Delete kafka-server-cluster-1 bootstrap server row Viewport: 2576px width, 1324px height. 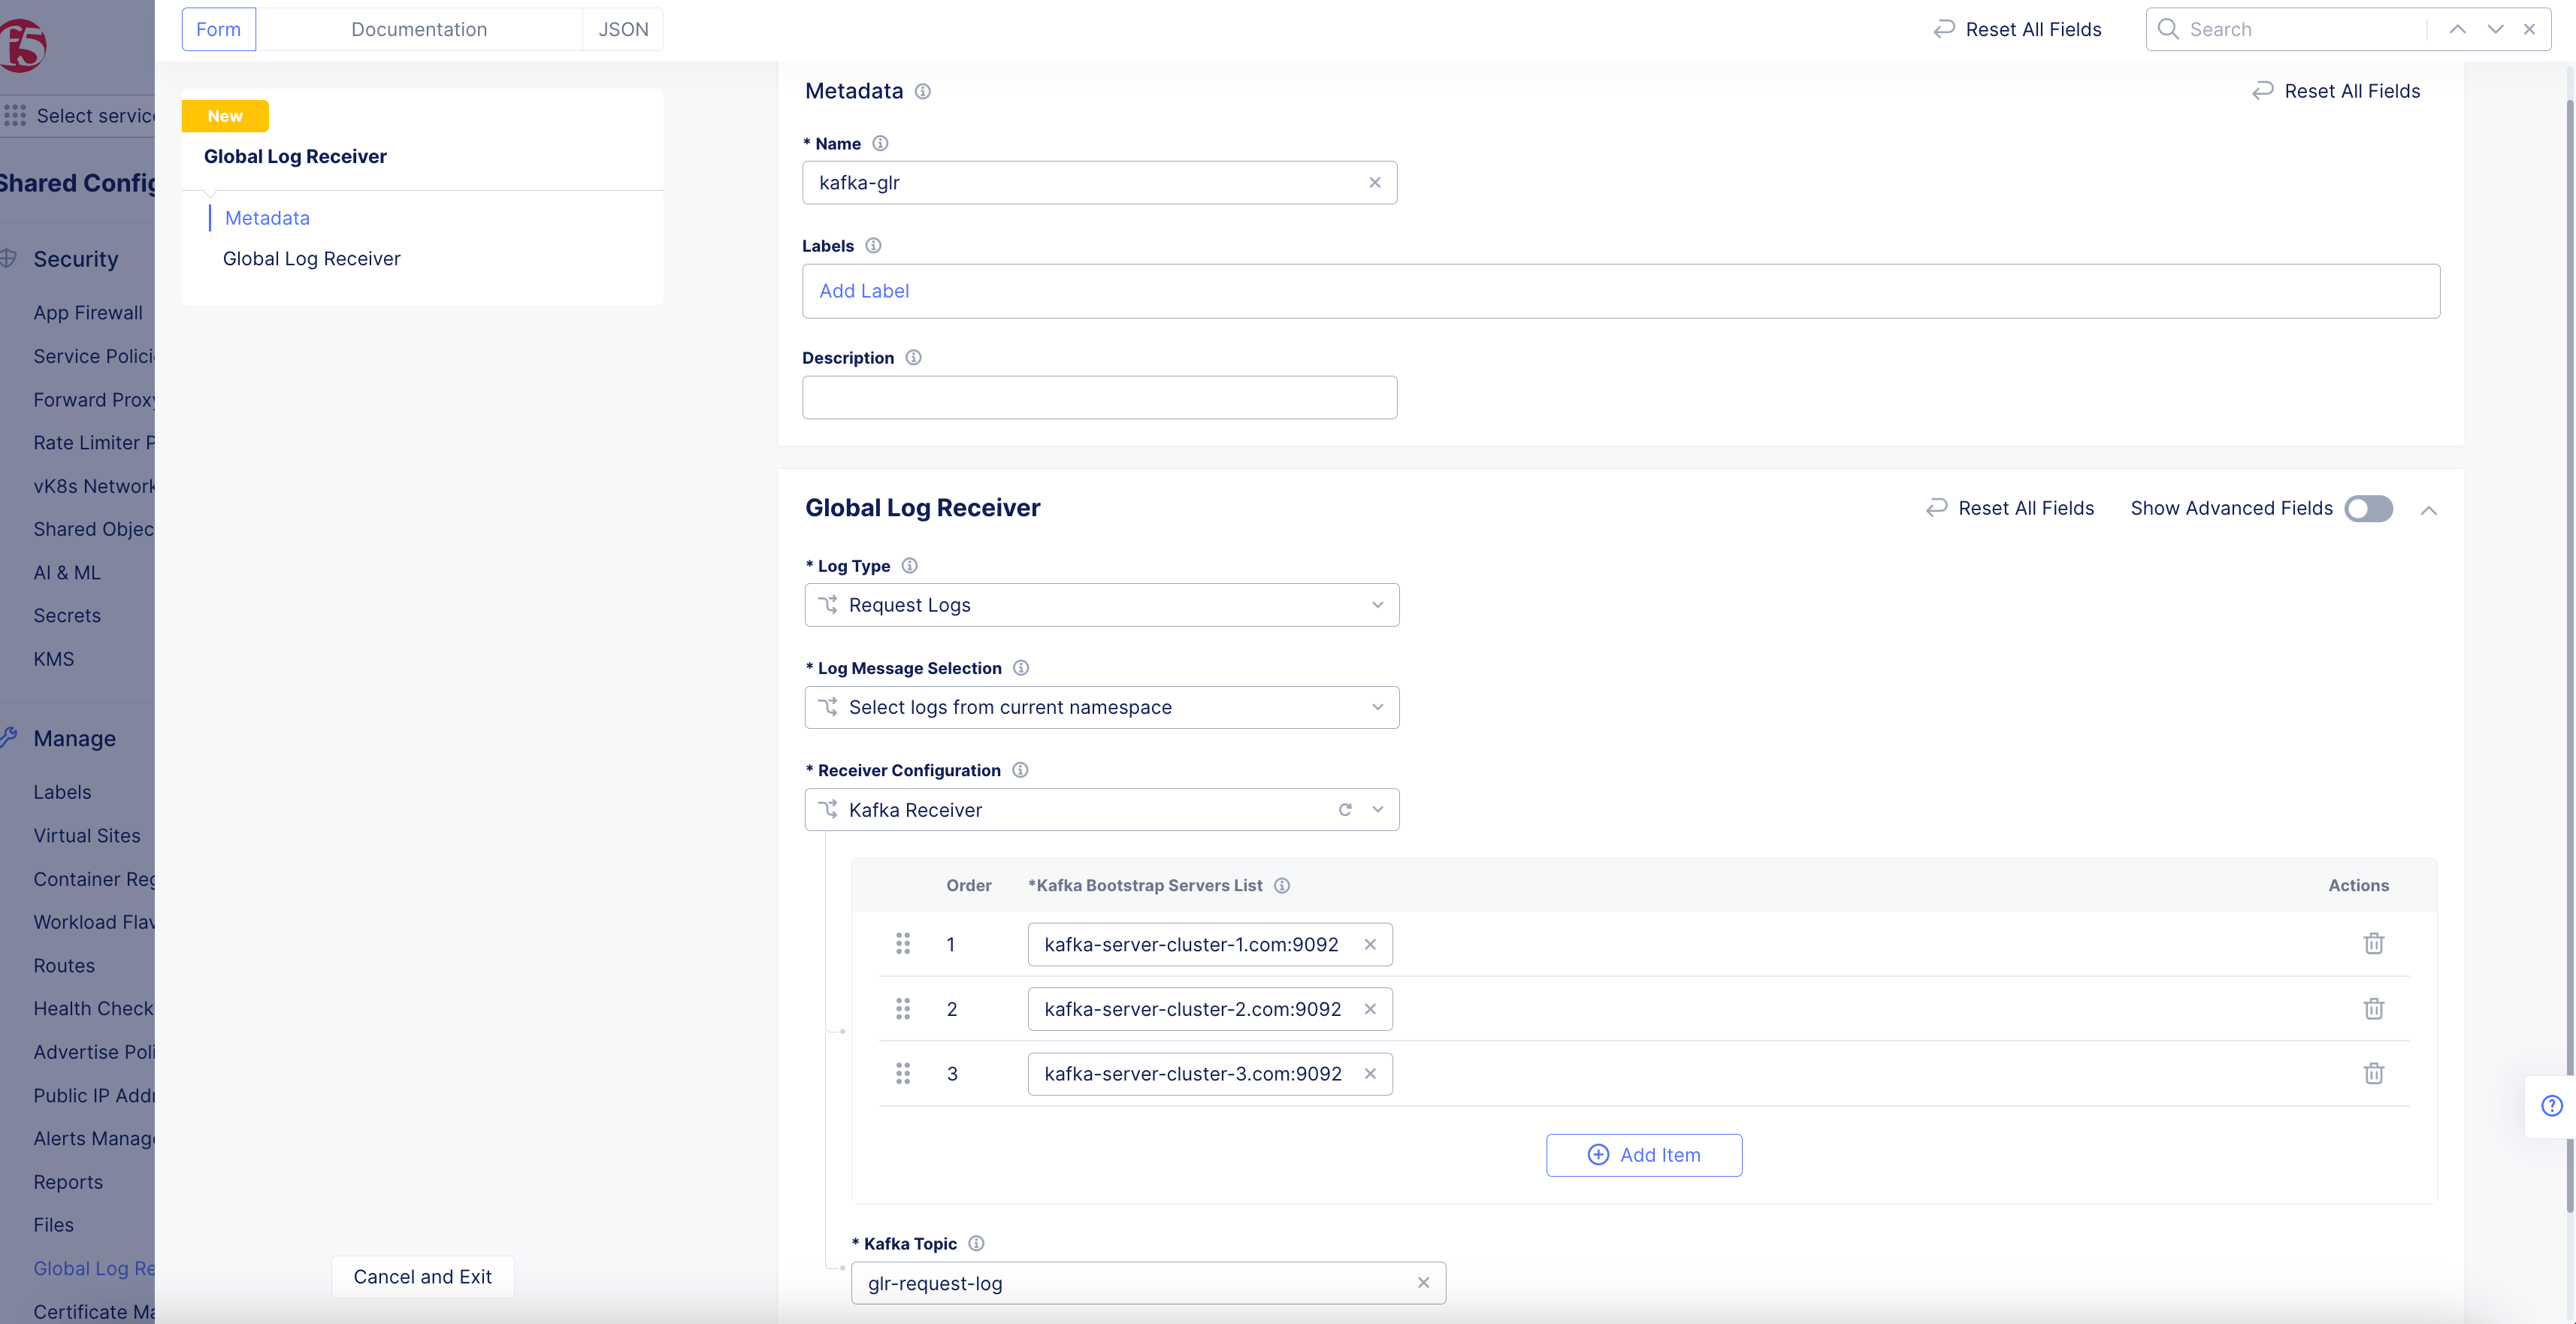pyautogui.click(x=2373, y=943)
